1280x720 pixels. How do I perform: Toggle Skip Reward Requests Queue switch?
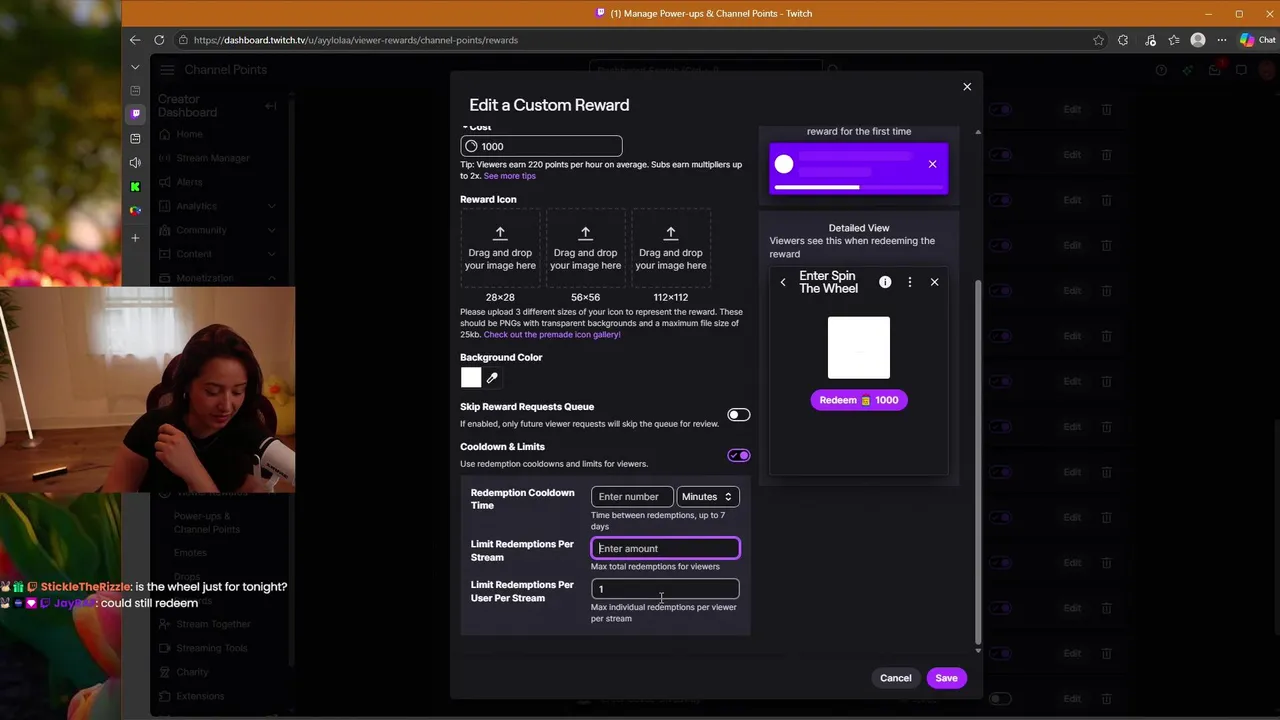[738, 415]
